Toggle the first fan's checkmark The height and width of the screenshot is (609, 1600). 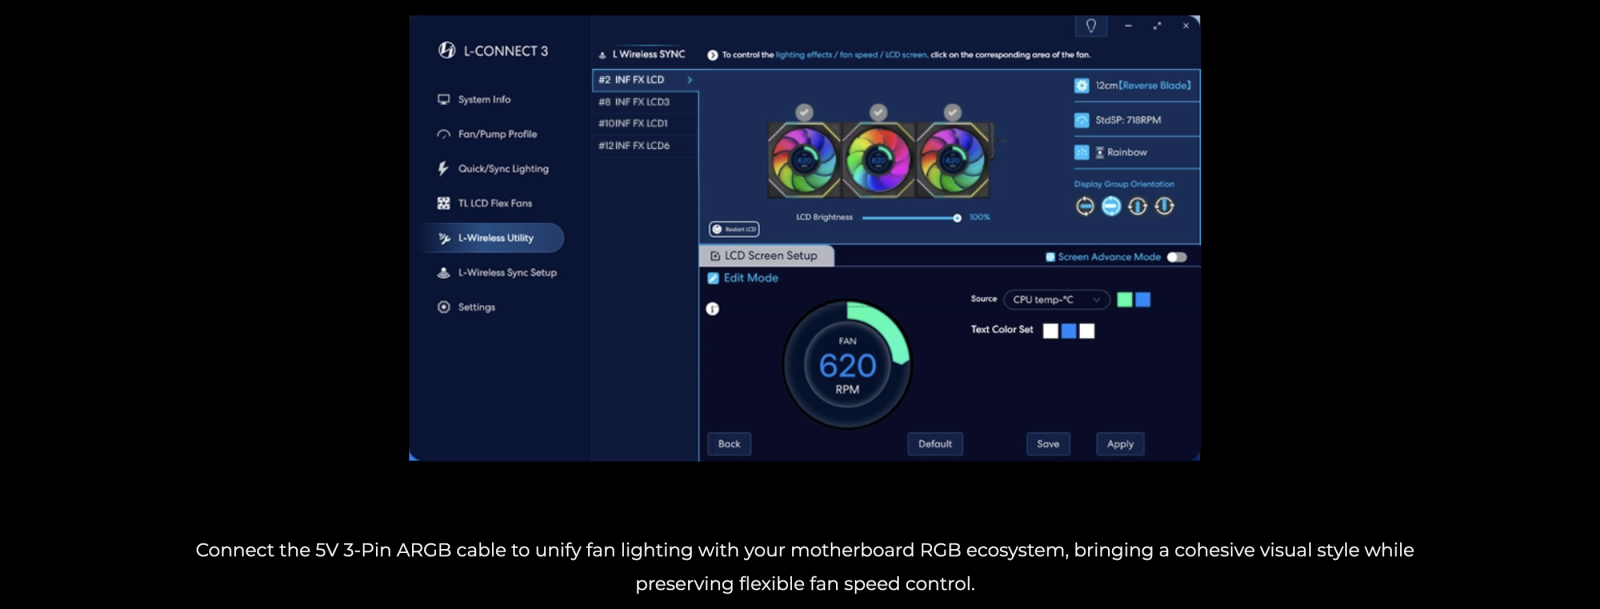click(x=804, y=112)
